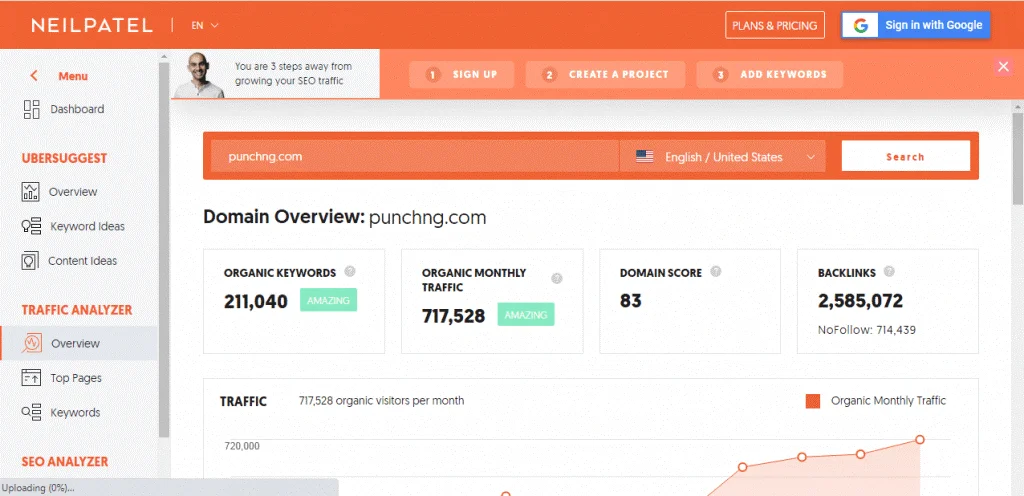The width and height of the screenshot is (1024, 496).
Task: Click the Ubersuggest Overview chart icon
Action: click(31, 191)
